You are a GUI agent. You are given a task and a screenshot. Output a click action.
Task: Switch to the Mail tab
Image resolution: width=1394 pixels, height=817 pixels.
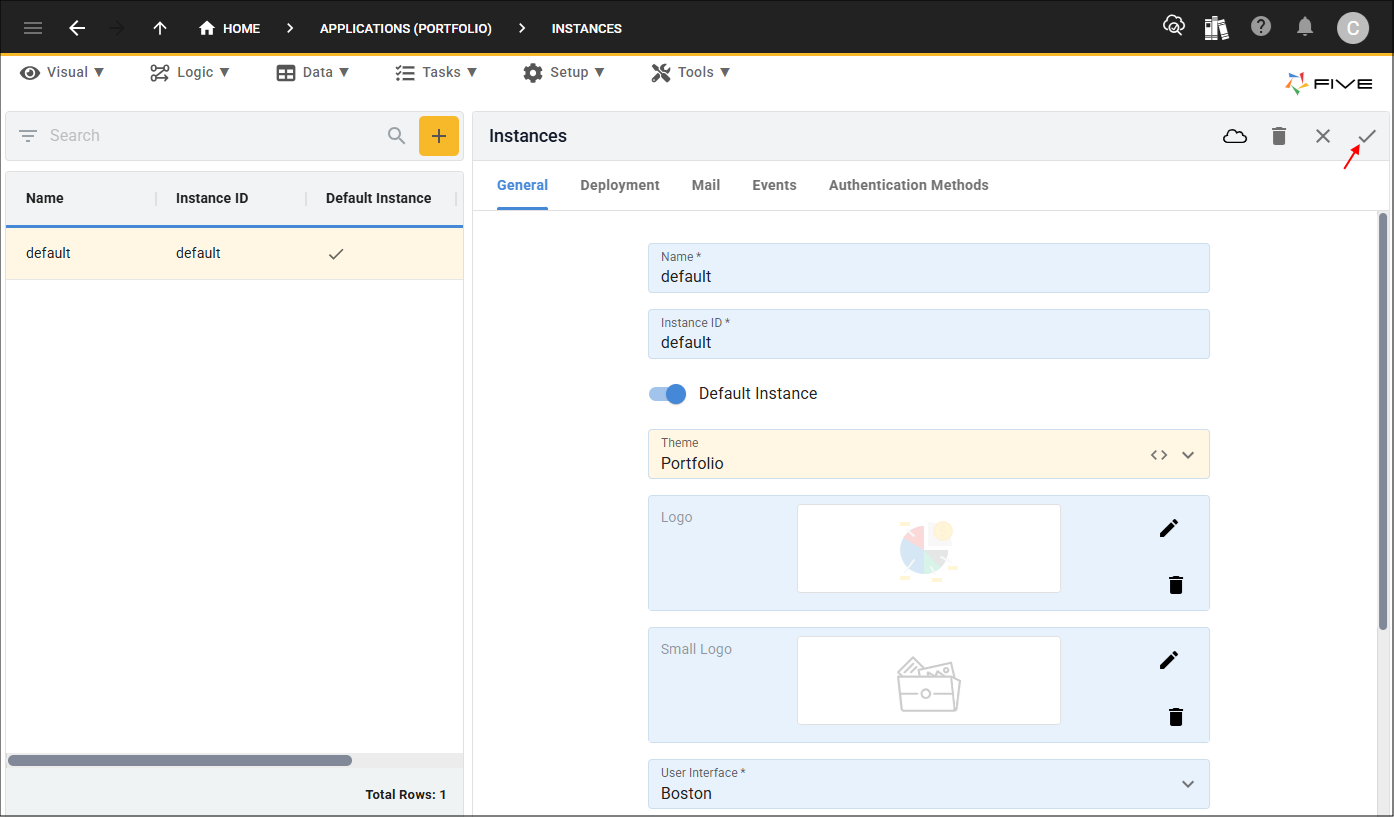[x=706, y=185]
